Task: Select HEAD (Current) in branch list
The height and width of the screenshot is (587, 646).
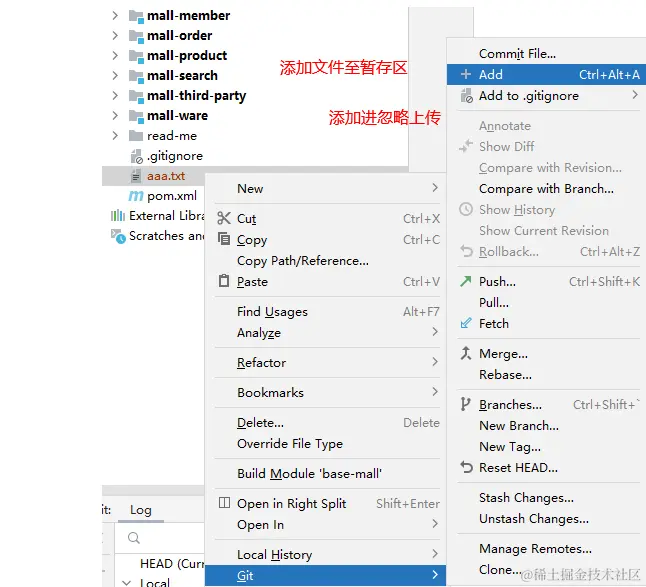Action: 172,563
